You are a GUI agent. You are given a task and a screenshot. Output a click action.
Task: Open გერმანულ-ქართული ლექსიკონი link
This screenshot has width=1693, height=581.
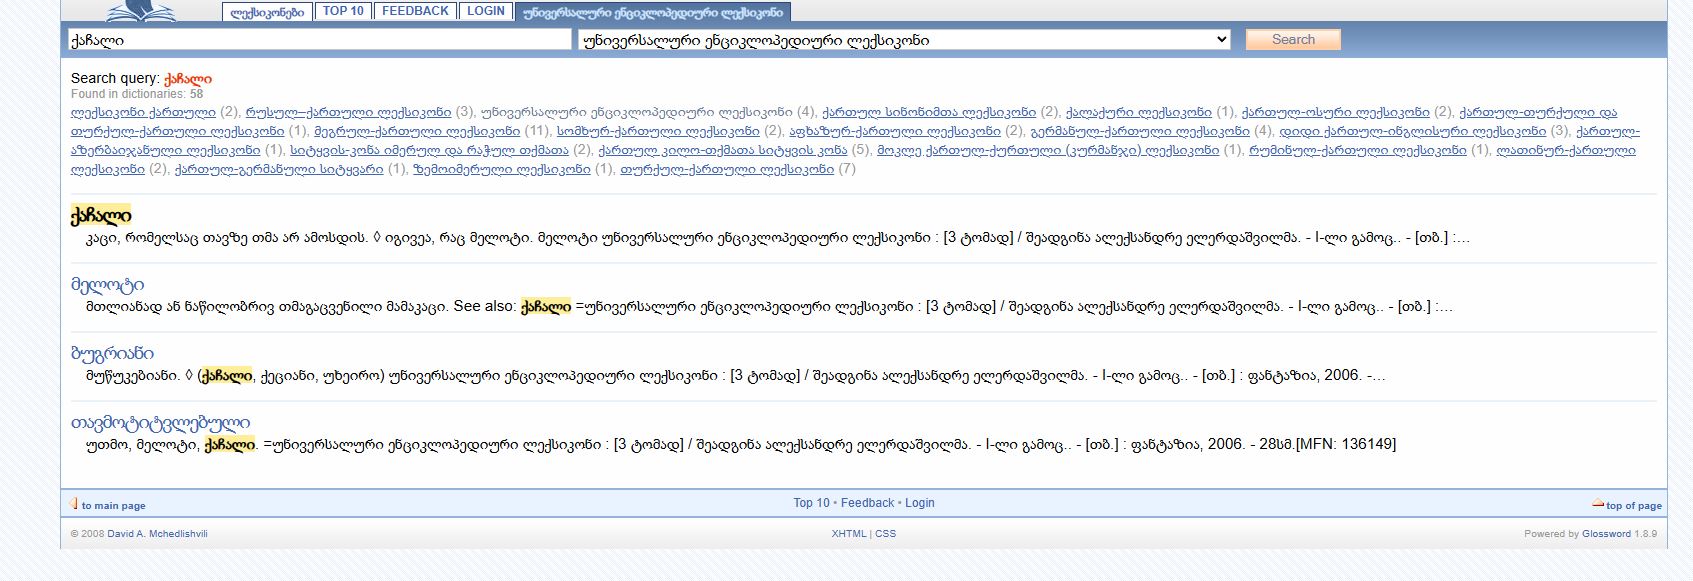[1140, 131]
